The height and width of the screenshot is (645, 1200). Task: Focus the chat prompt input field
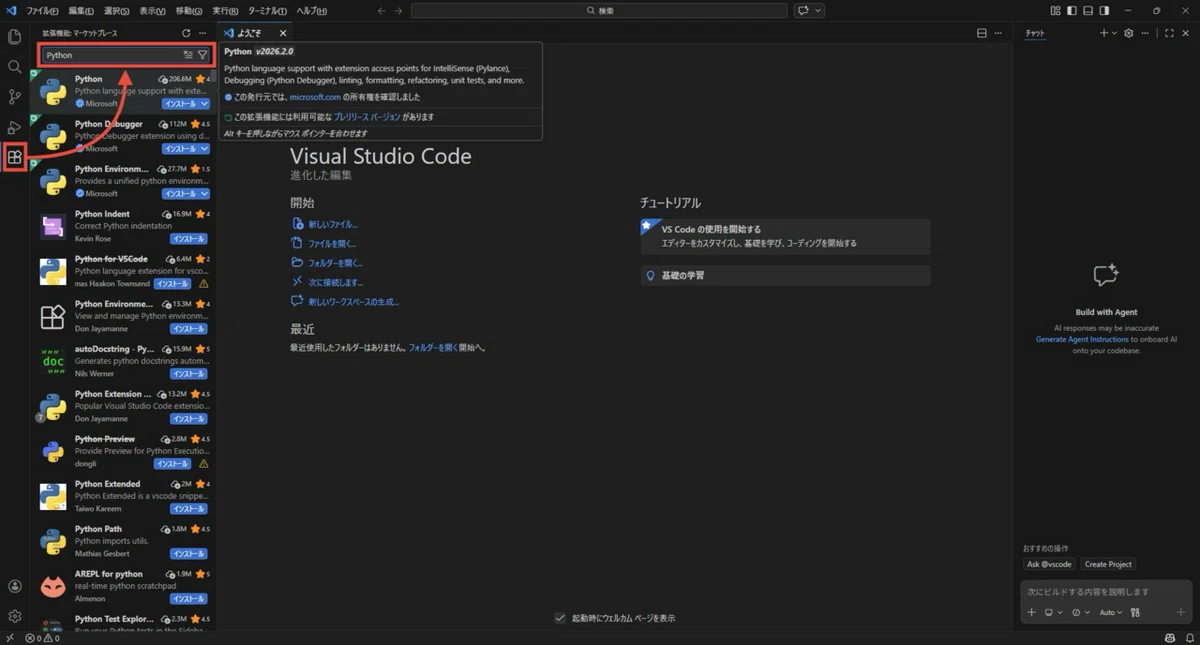(x=1105, y=591)
